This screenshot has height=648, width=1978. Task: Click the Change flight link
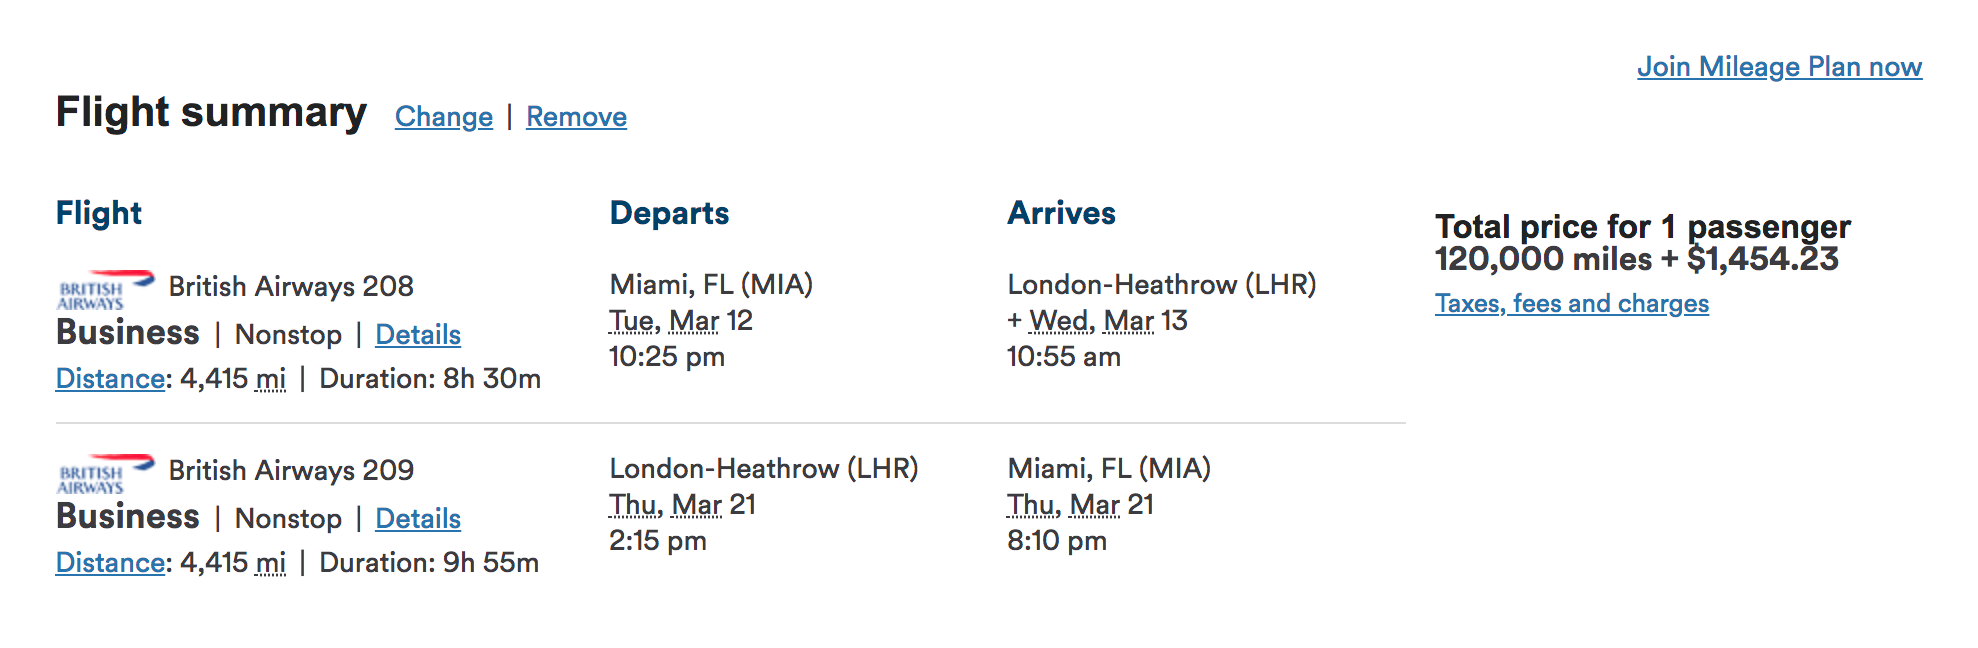(x=443, y=117)
